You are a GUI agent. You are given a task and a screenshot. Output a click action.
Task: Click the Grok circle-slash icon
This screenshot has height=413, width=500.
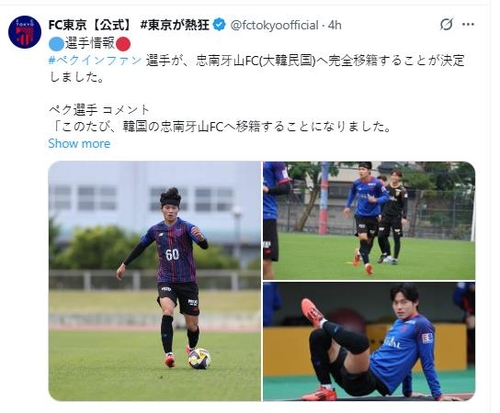(x=446, y=24)
